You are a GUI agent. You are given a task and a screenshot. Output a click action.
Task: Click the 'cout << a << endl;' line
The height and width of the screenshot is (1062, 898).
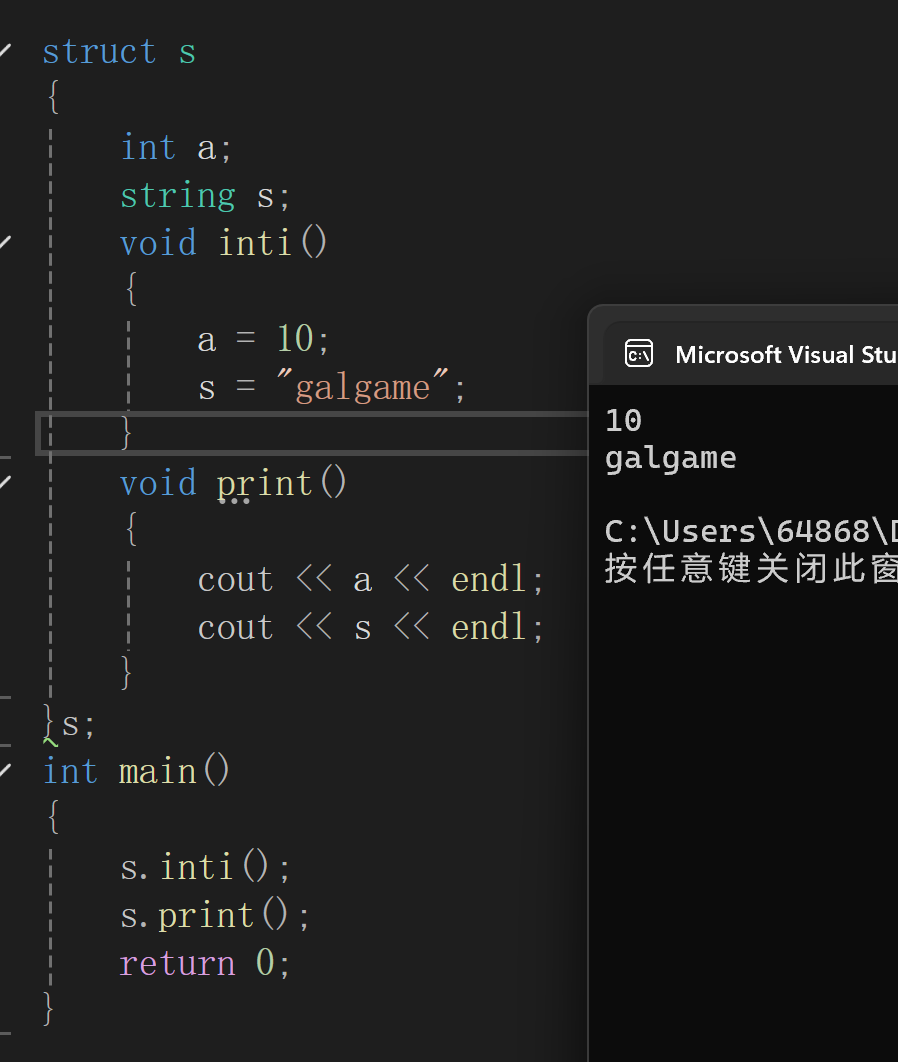[370, 579]
